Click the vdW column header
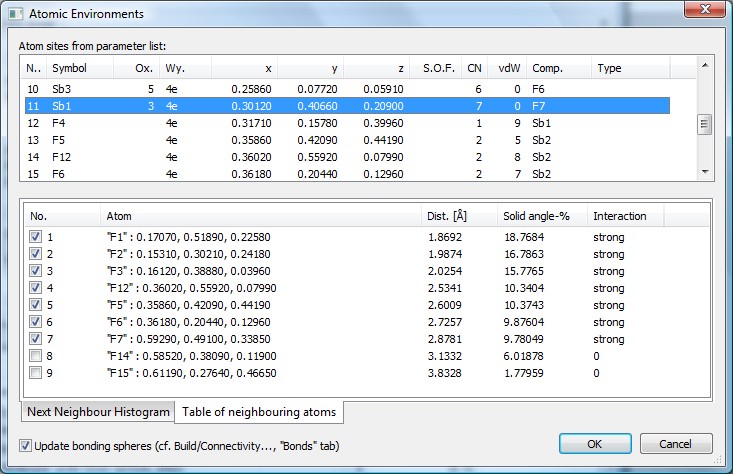733x474 pixels. (507, 68)
